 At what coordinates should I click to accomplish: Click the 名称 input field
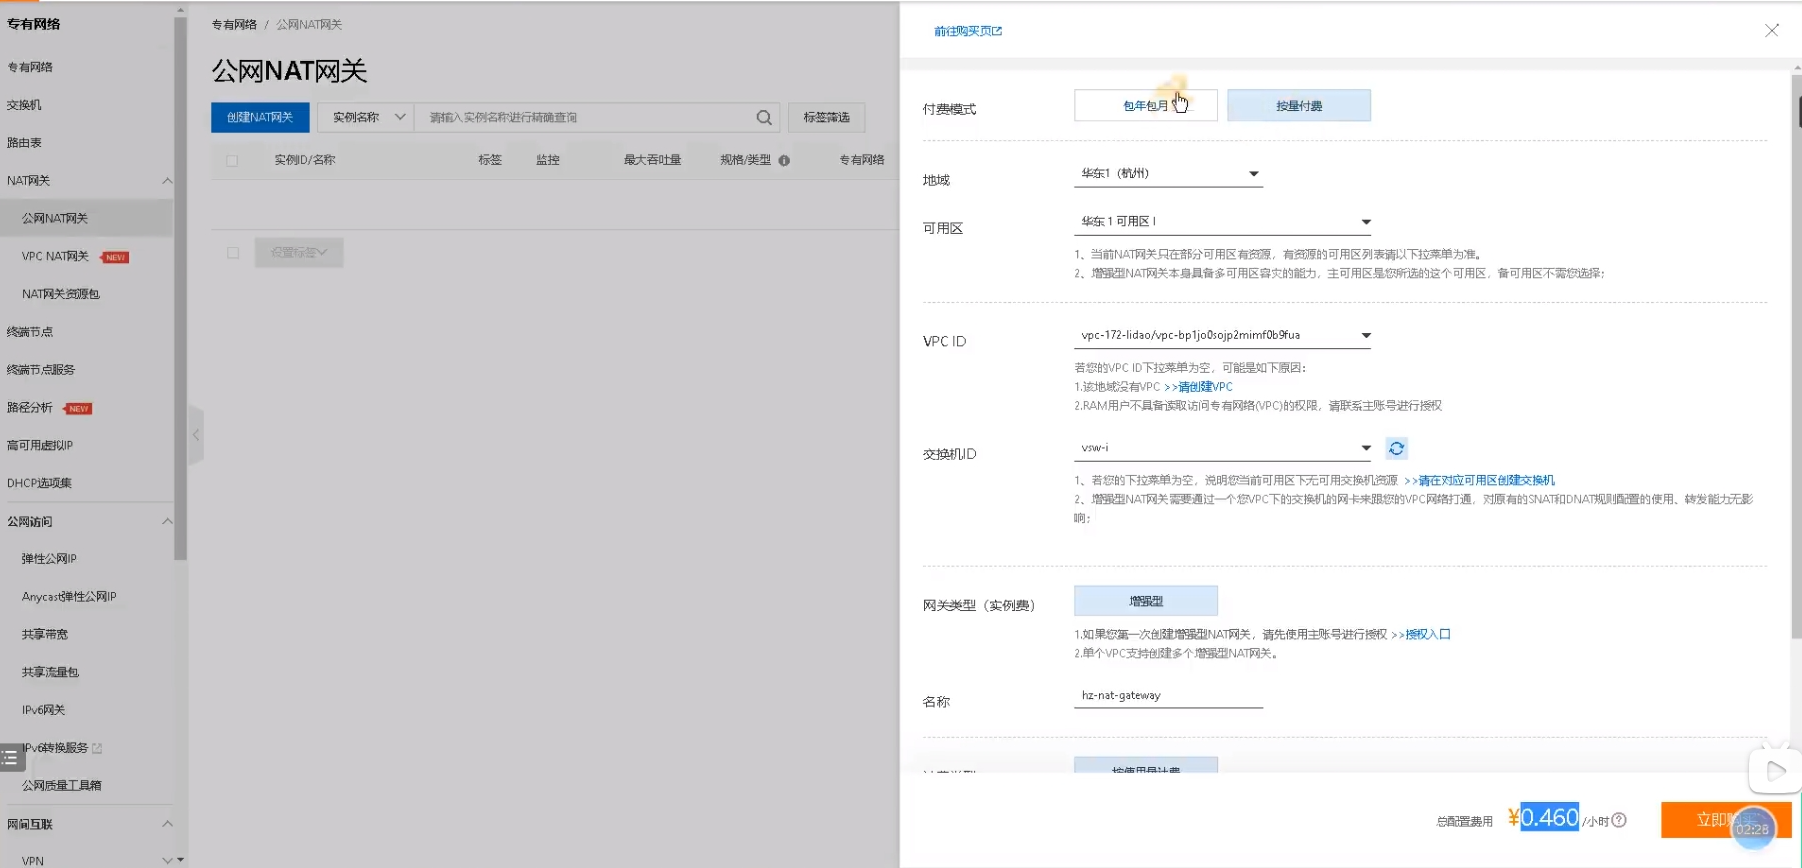[x=1167, y=696]
